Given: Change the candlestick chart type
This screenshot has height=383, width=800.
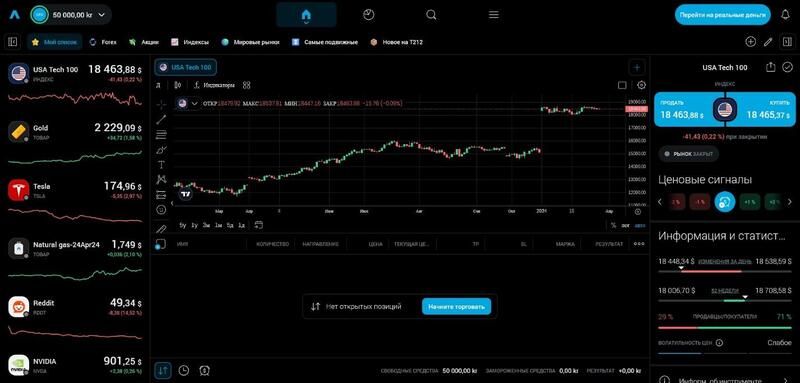Looking at the screenshot, I should click(178, 85).
